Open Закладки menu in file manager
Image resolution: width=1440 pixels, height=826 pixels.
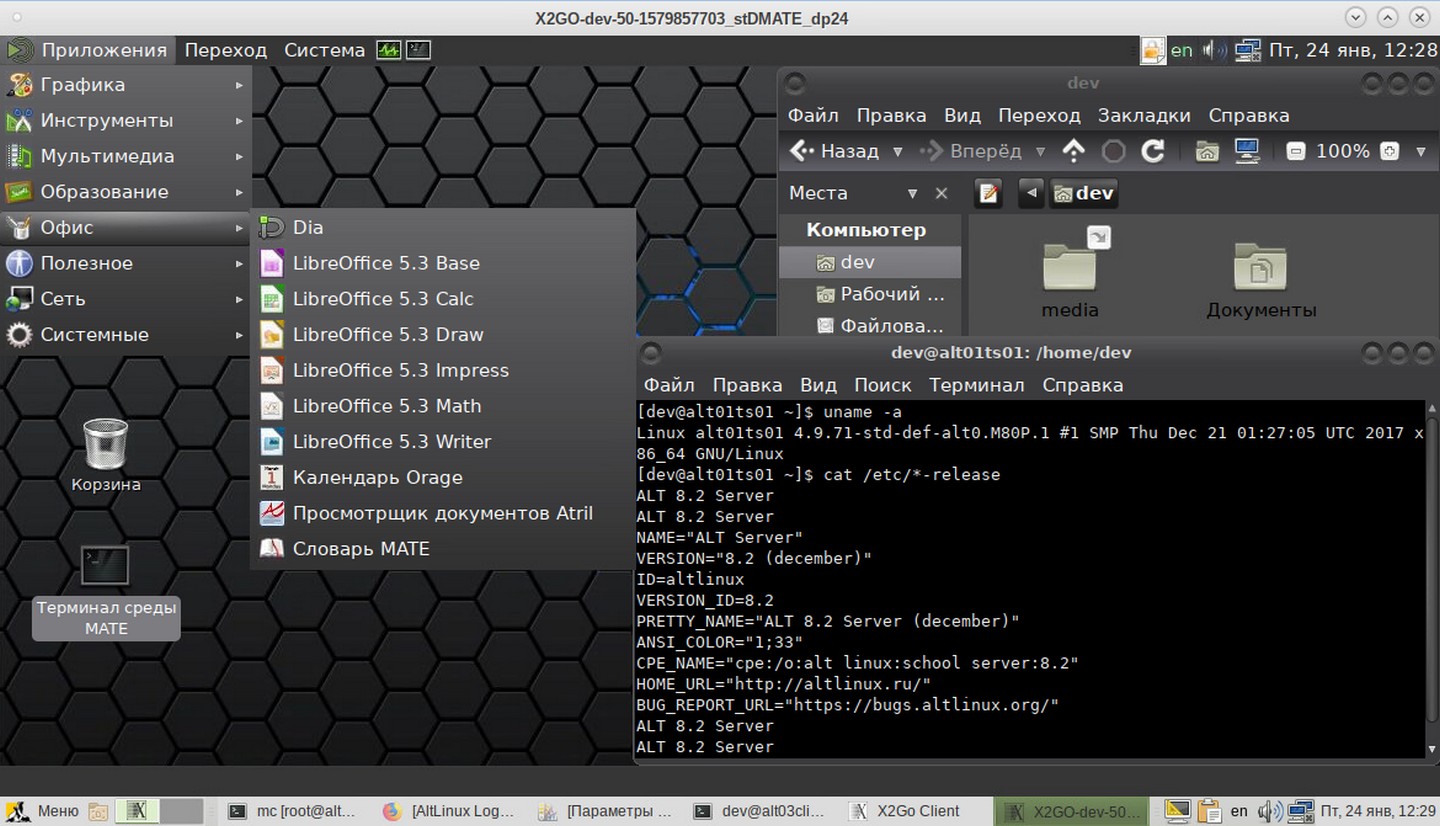pyautogui.click(x=1144, y=115)
